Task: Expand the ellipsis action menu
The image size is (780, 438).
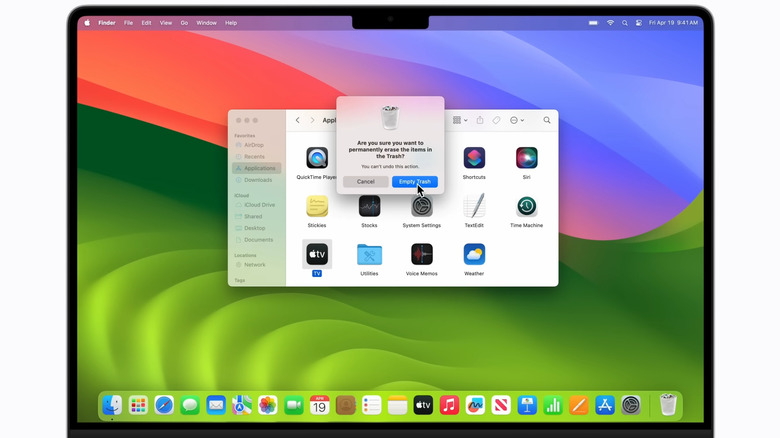Action: [516, 120]
